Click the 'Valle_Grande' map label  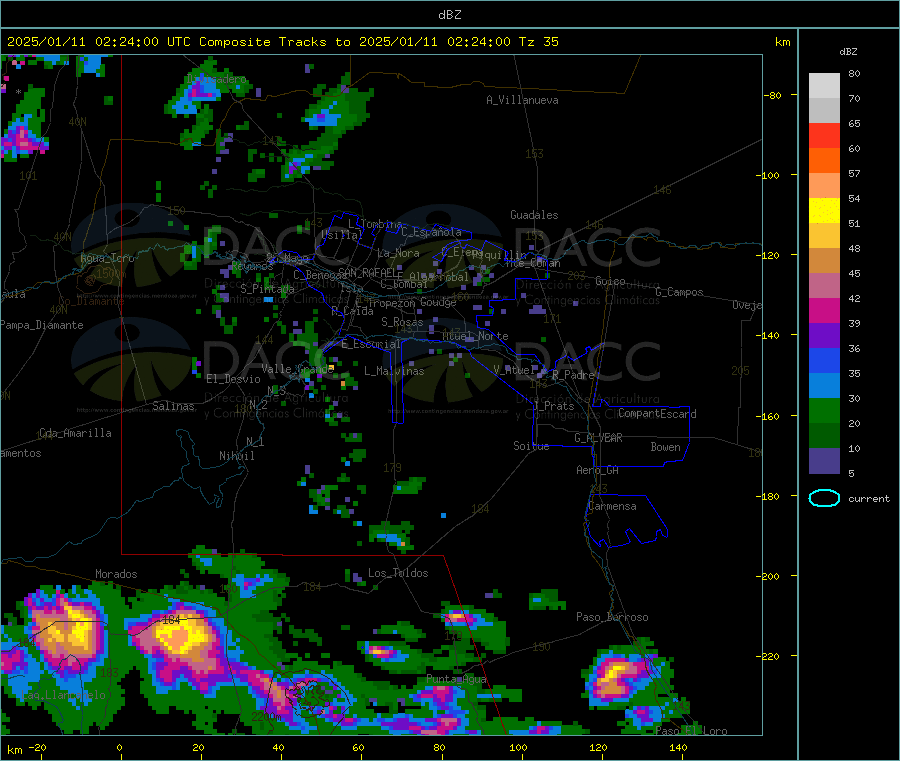pyautogui.click(x=297, y=368)
